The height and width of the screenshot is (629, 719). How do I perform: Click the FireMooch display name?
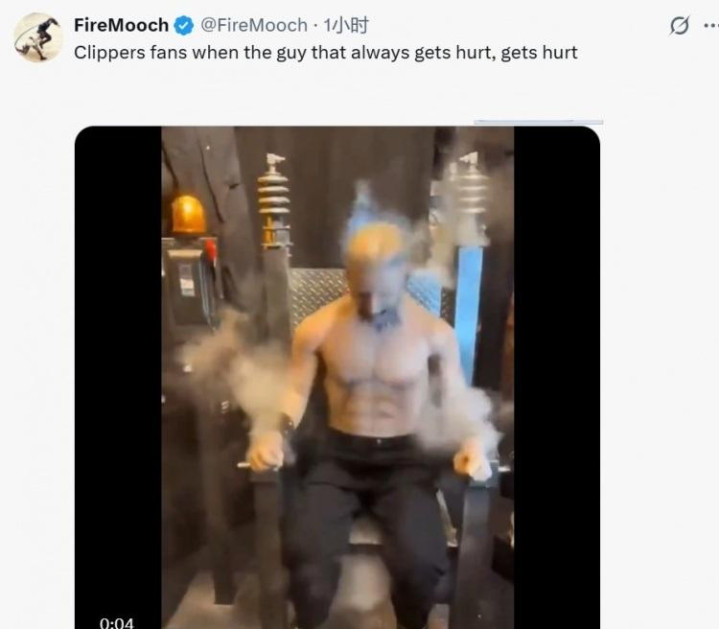(122, 25)
